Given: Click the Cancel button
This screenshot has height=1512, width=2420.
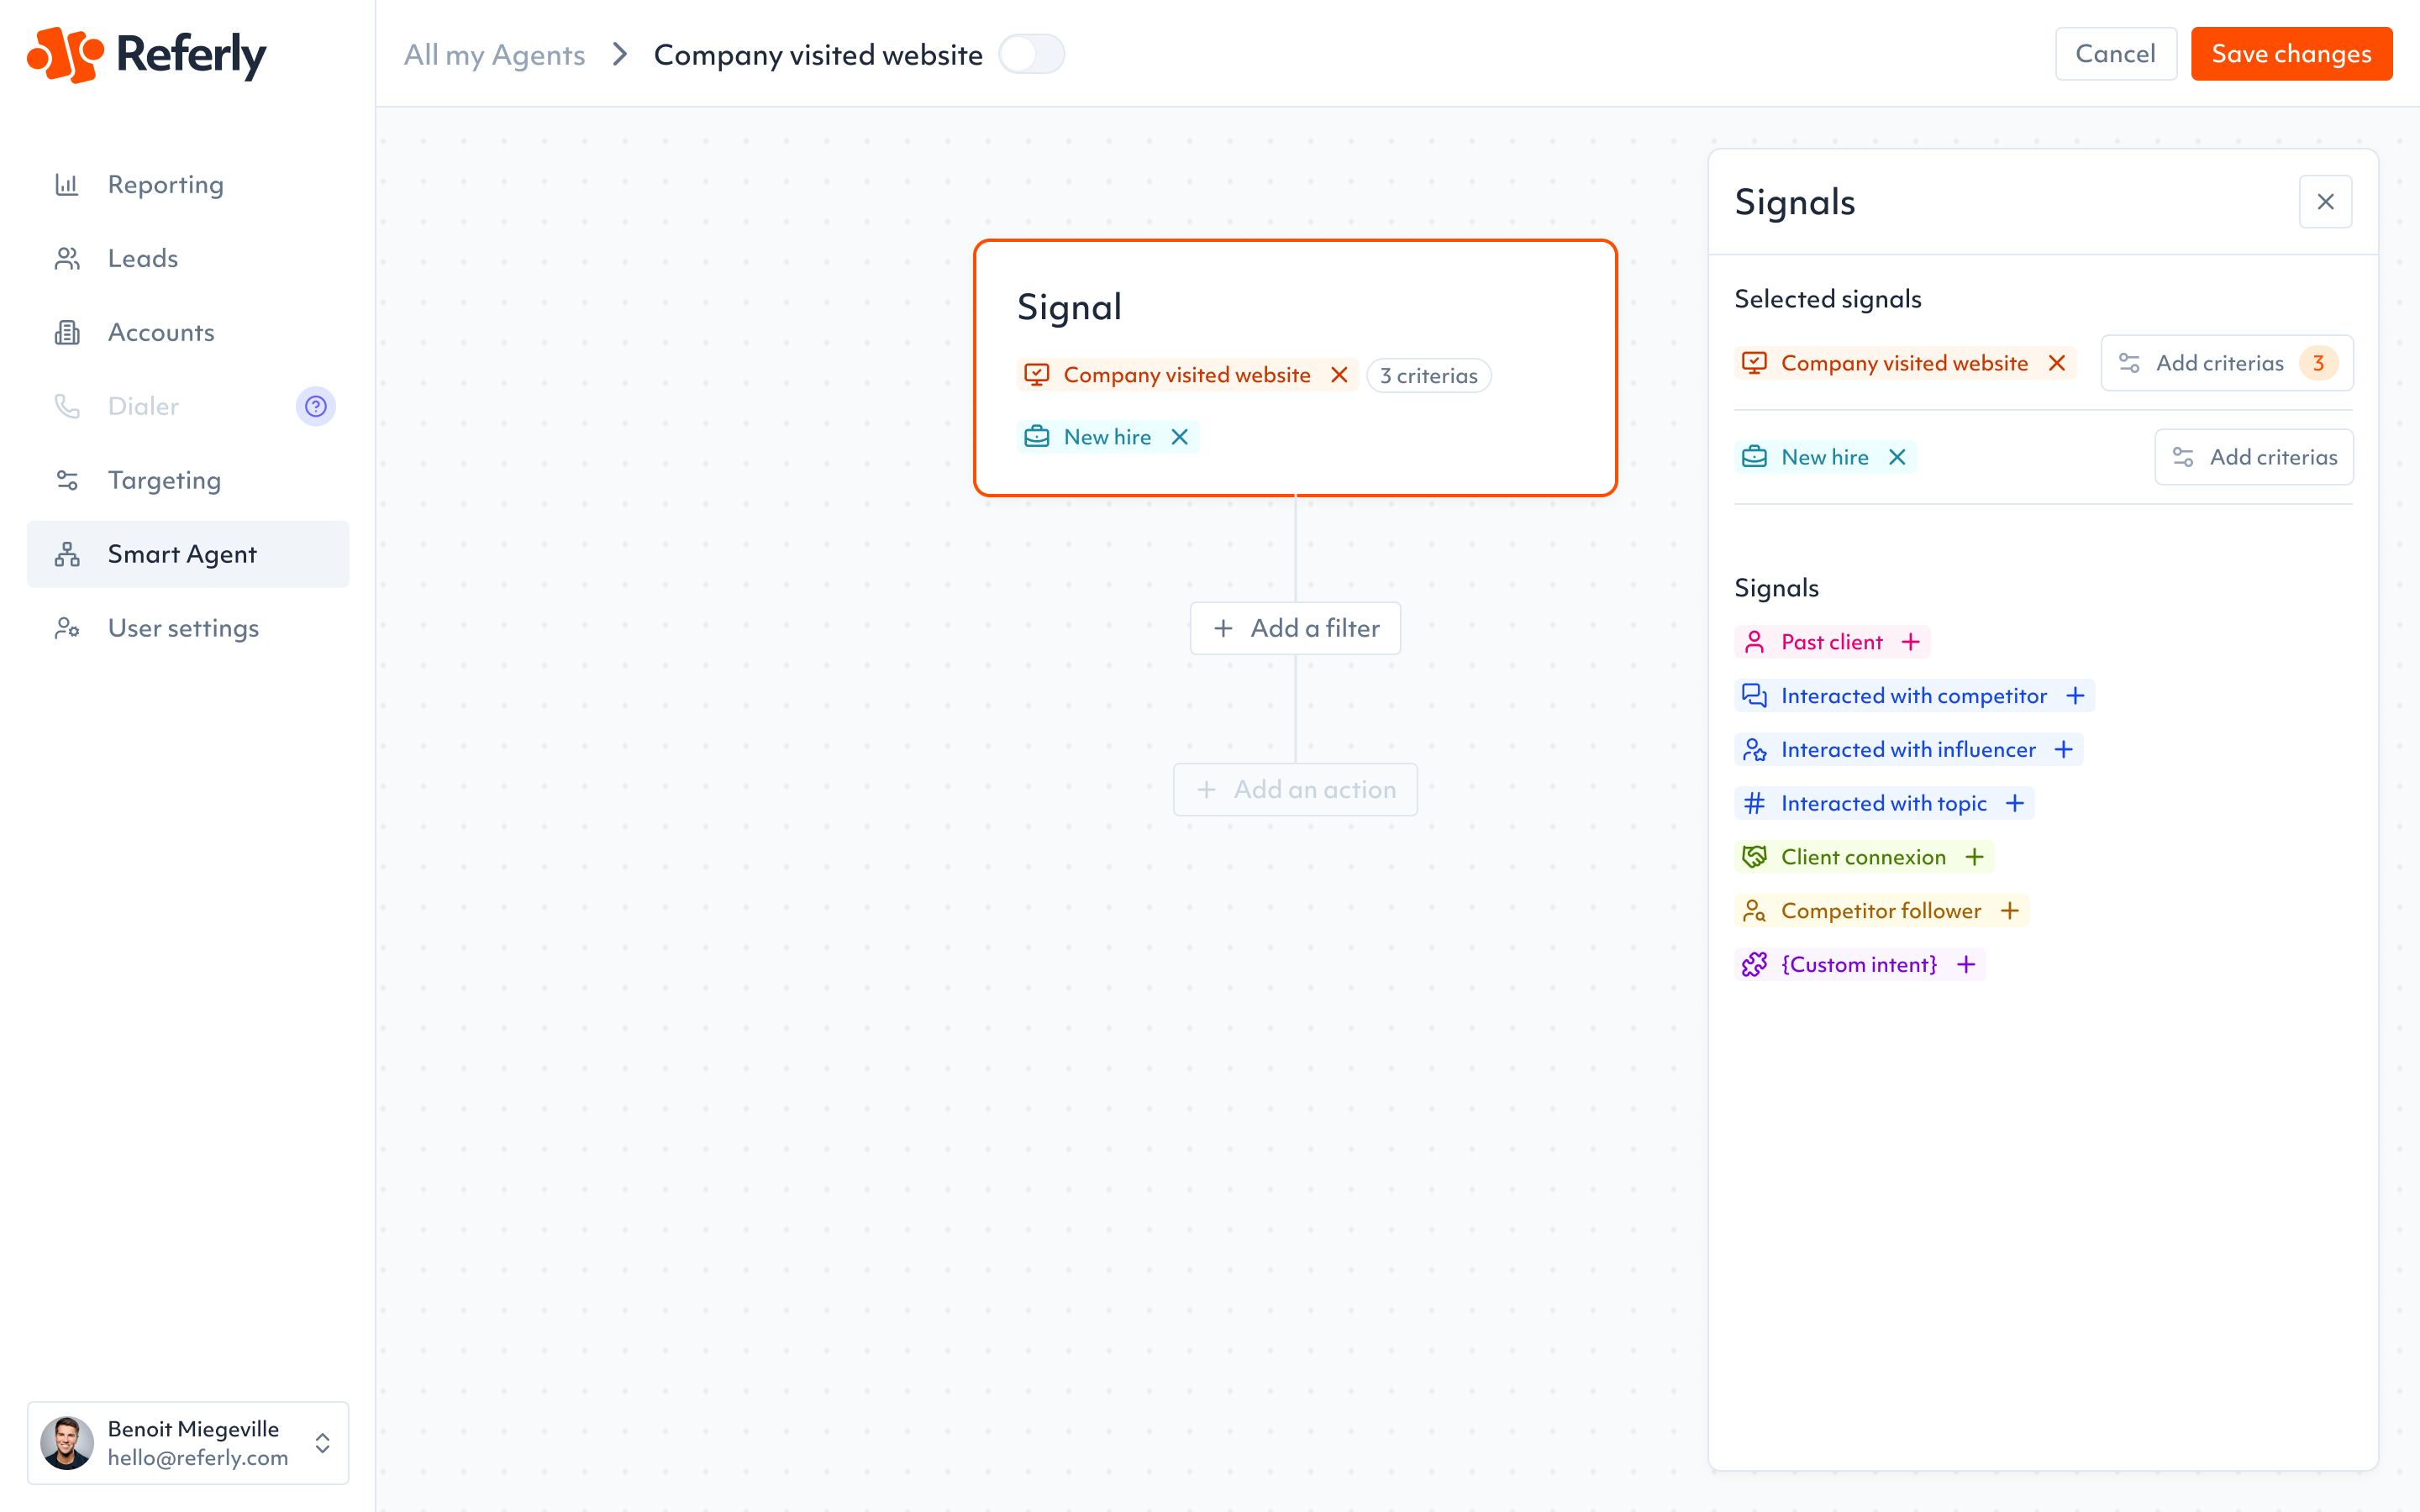Looking at the screenshot, I should pos(2115,54).
